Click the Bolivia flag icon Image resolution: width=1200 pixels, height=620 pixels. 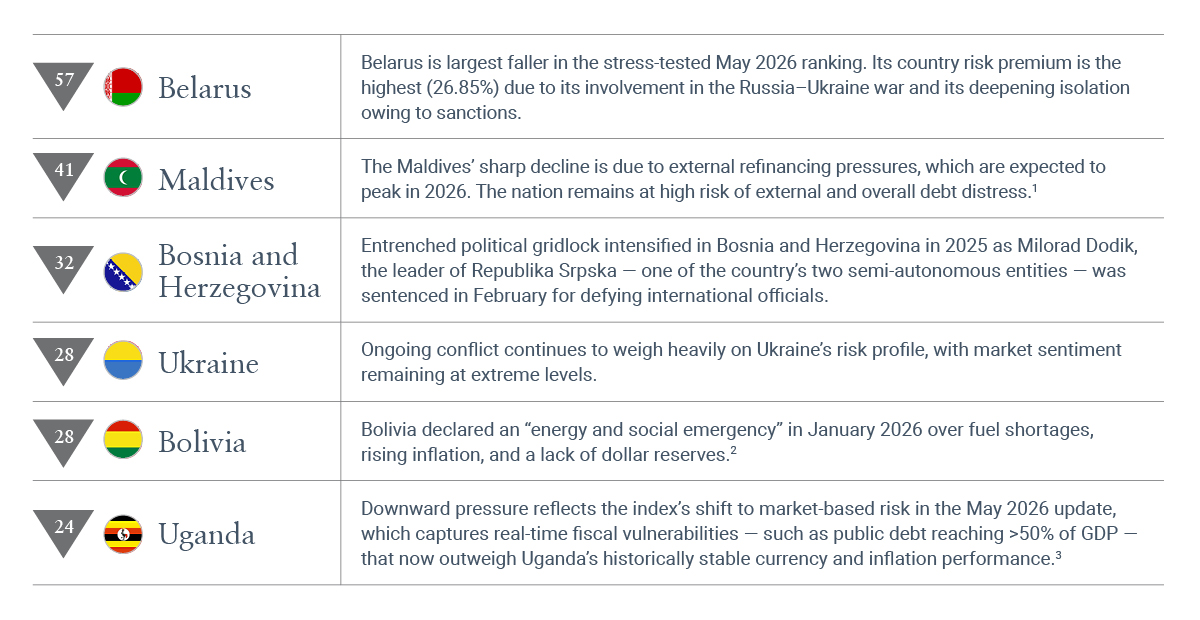pyautogui.click(x=123, y=440)
